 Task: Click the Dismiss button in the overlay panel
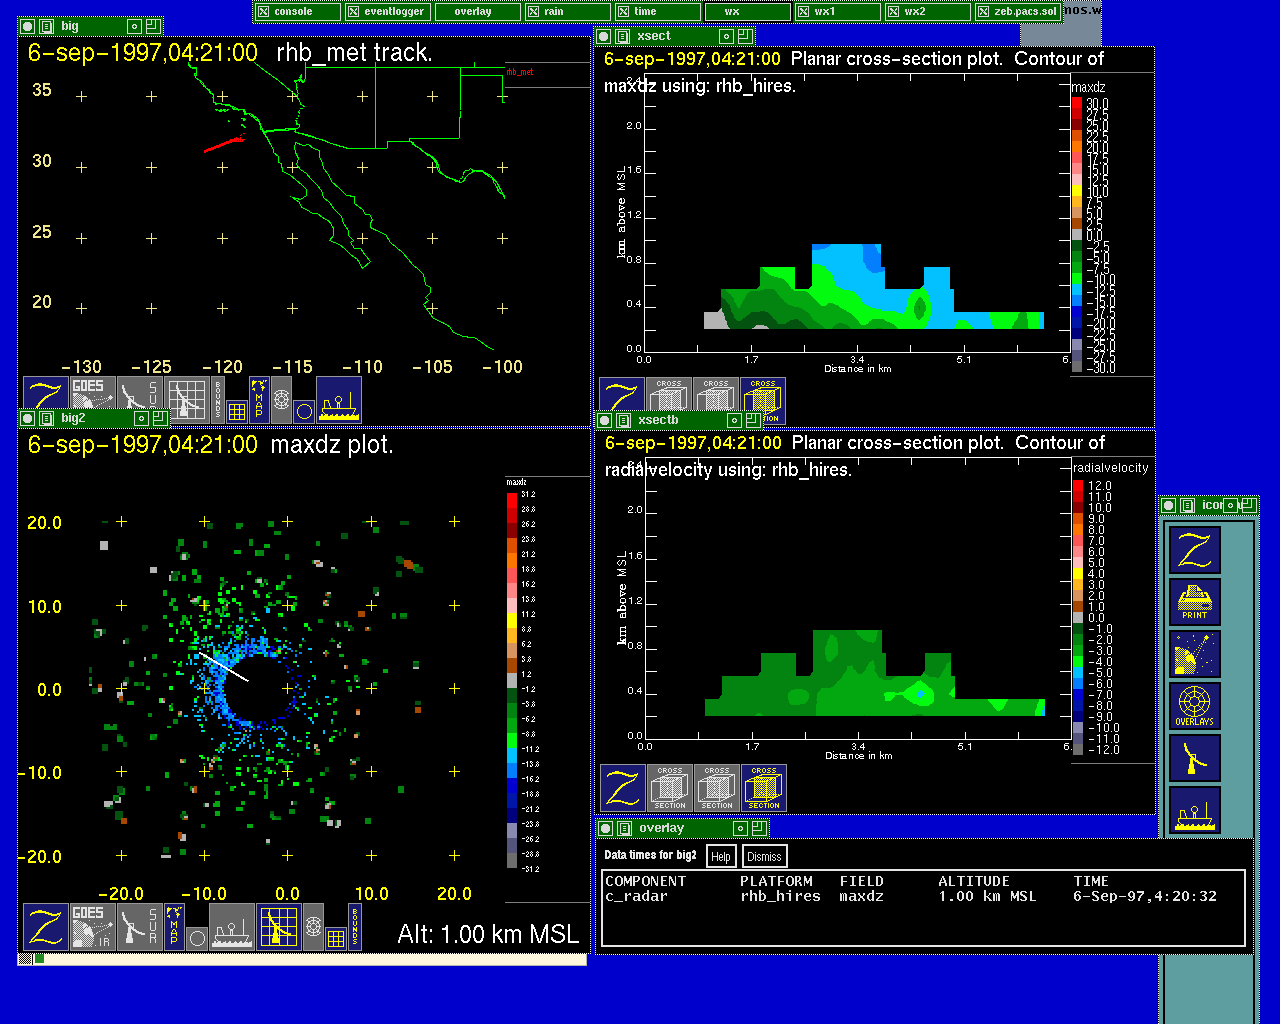(764, 856)
